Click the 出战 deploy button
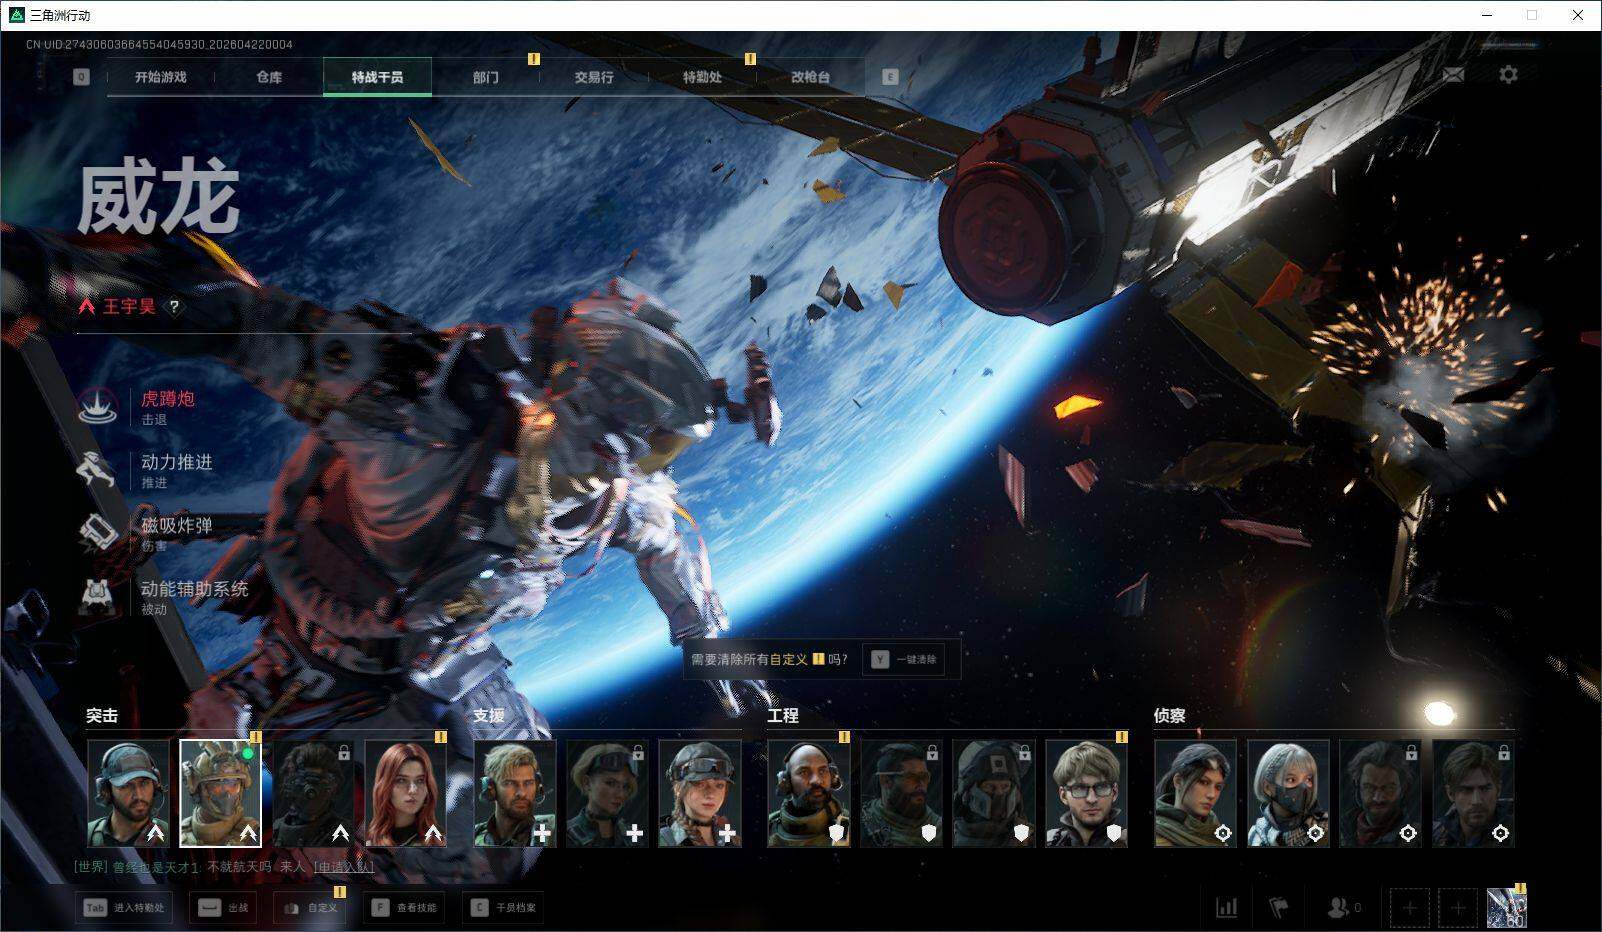1602x932 pixels. click(224, 908)
